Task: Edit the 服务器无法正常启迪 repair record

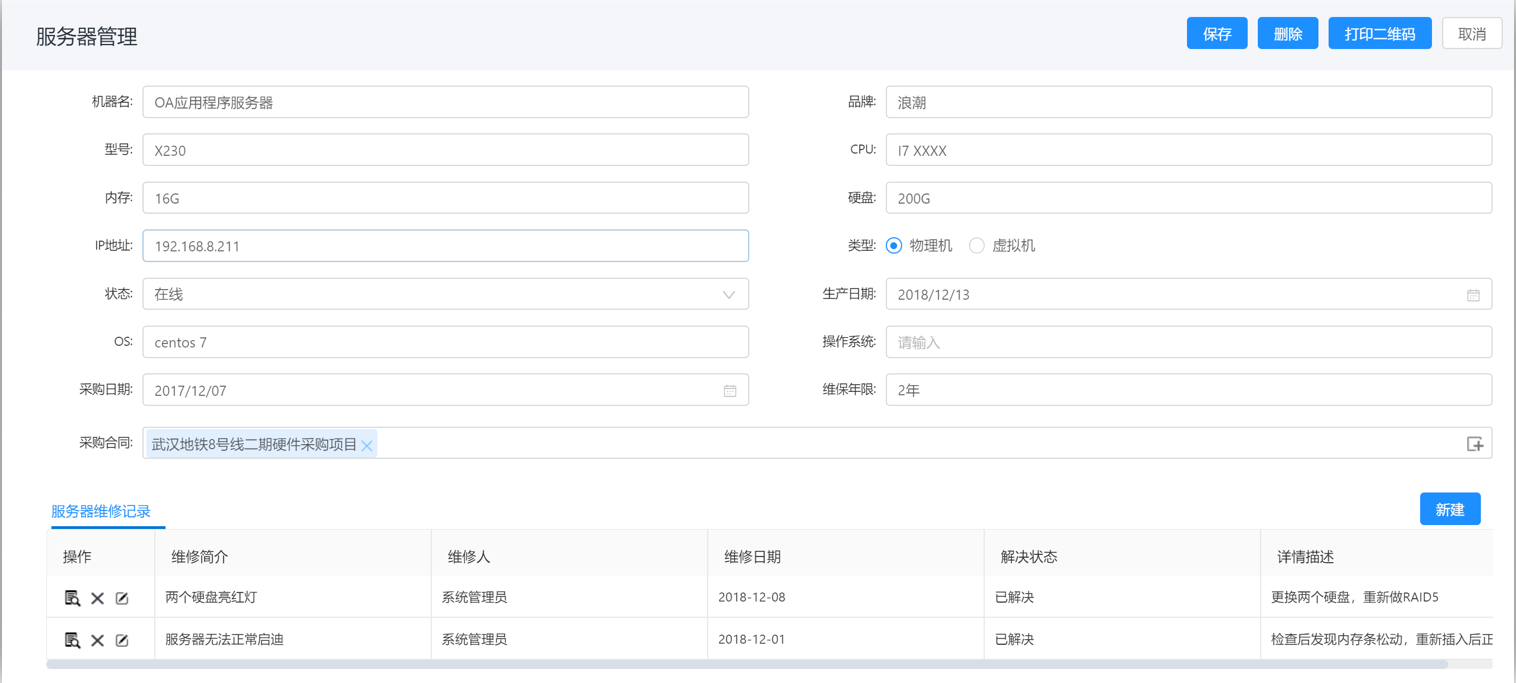Action: click(122, 640)
